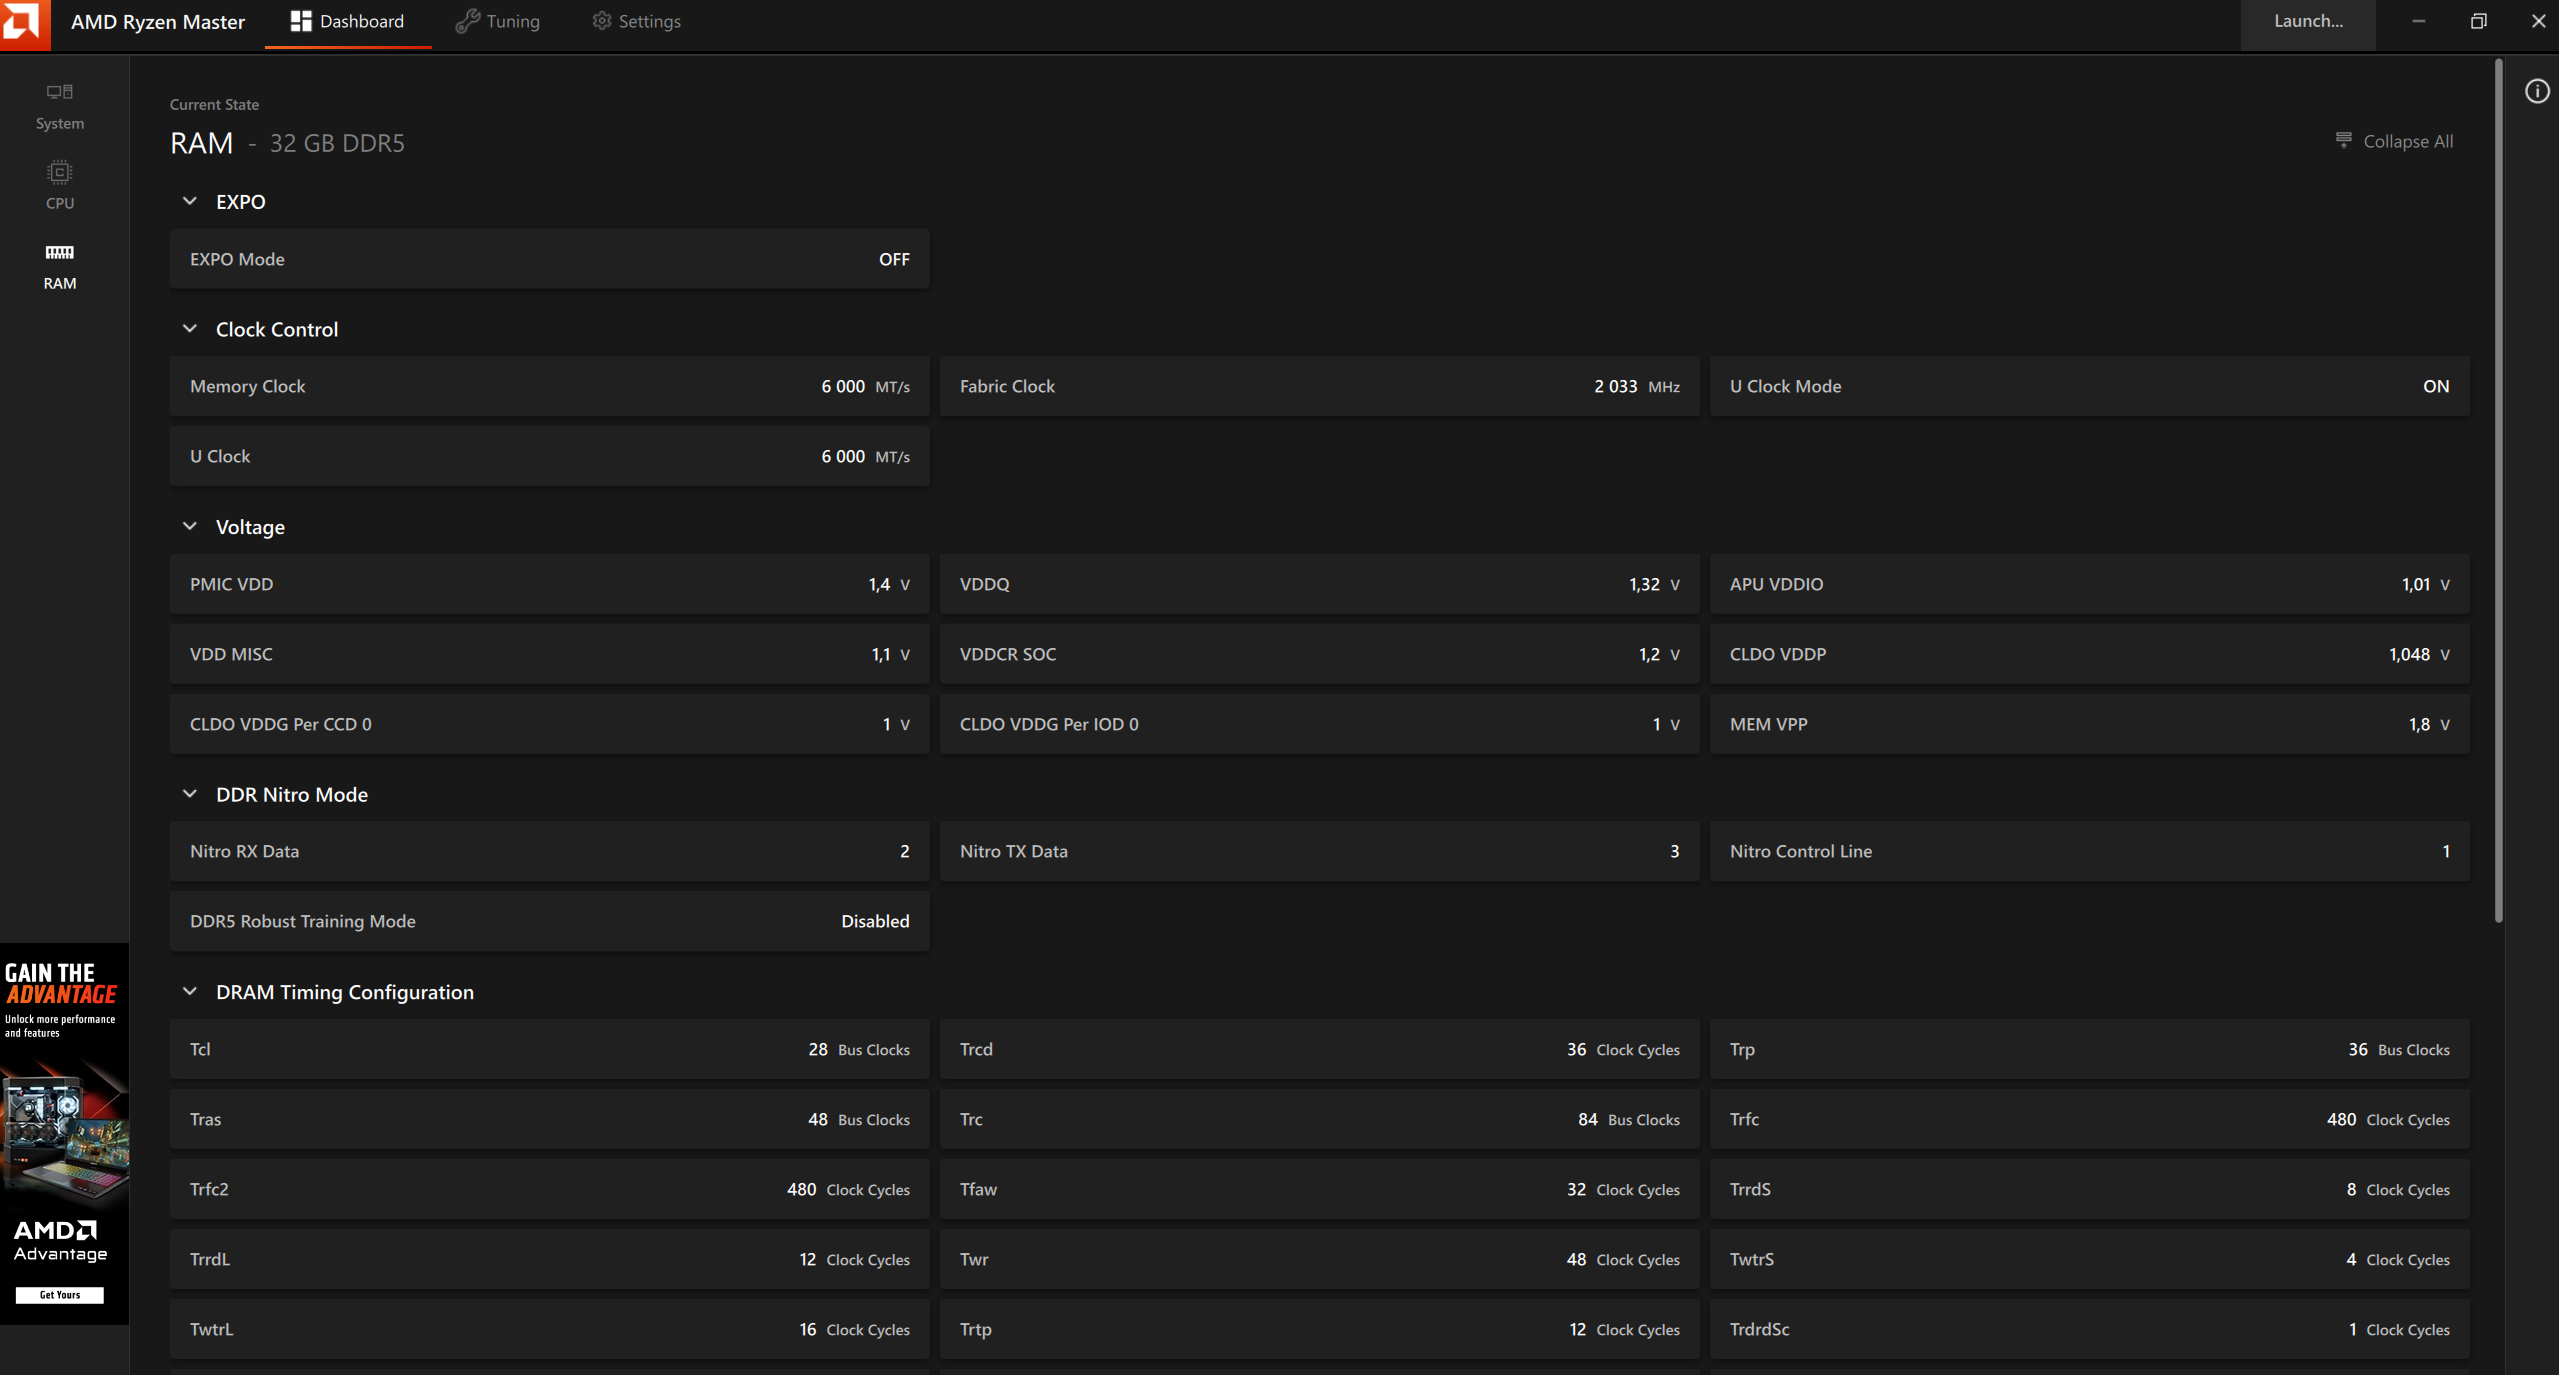This screenshot has height=1375, width=2559.
Task: Click DDR5 Robust Training Mode Disabled value
Action: click(x=875, y=922)
